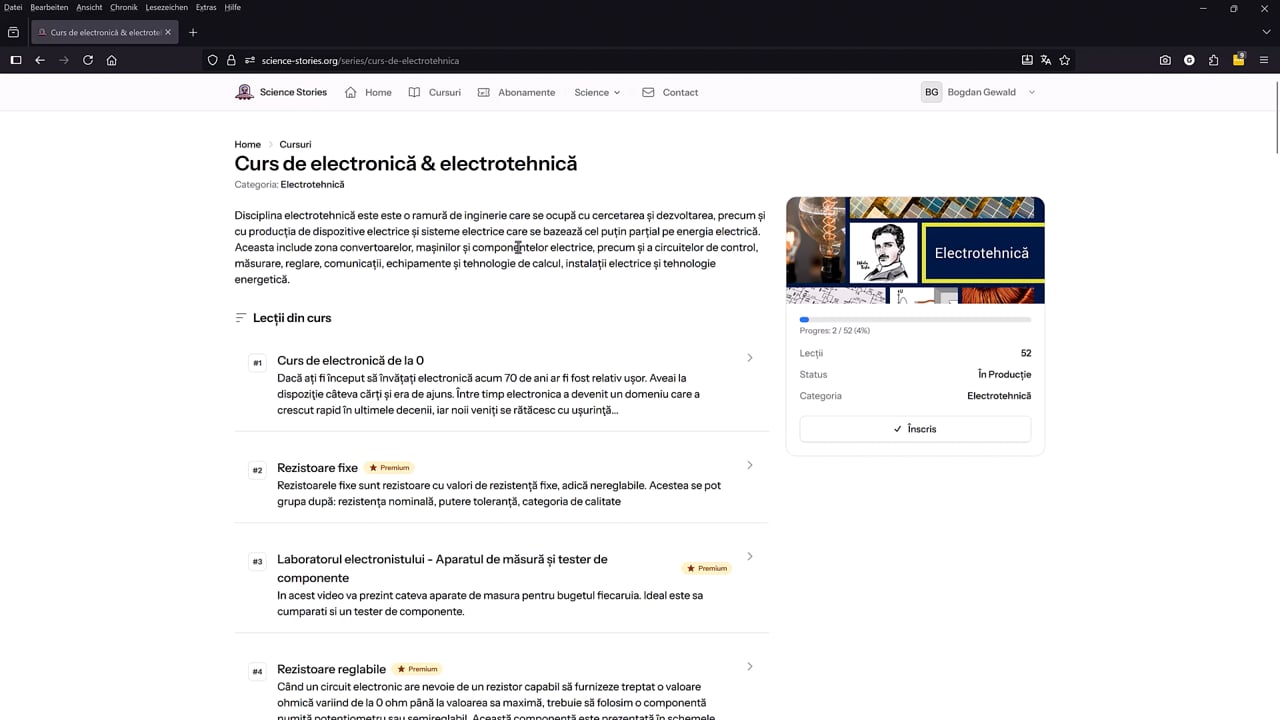Open a new browser tab
Screen dimensions: 1280x720
[x=193, y=32]
